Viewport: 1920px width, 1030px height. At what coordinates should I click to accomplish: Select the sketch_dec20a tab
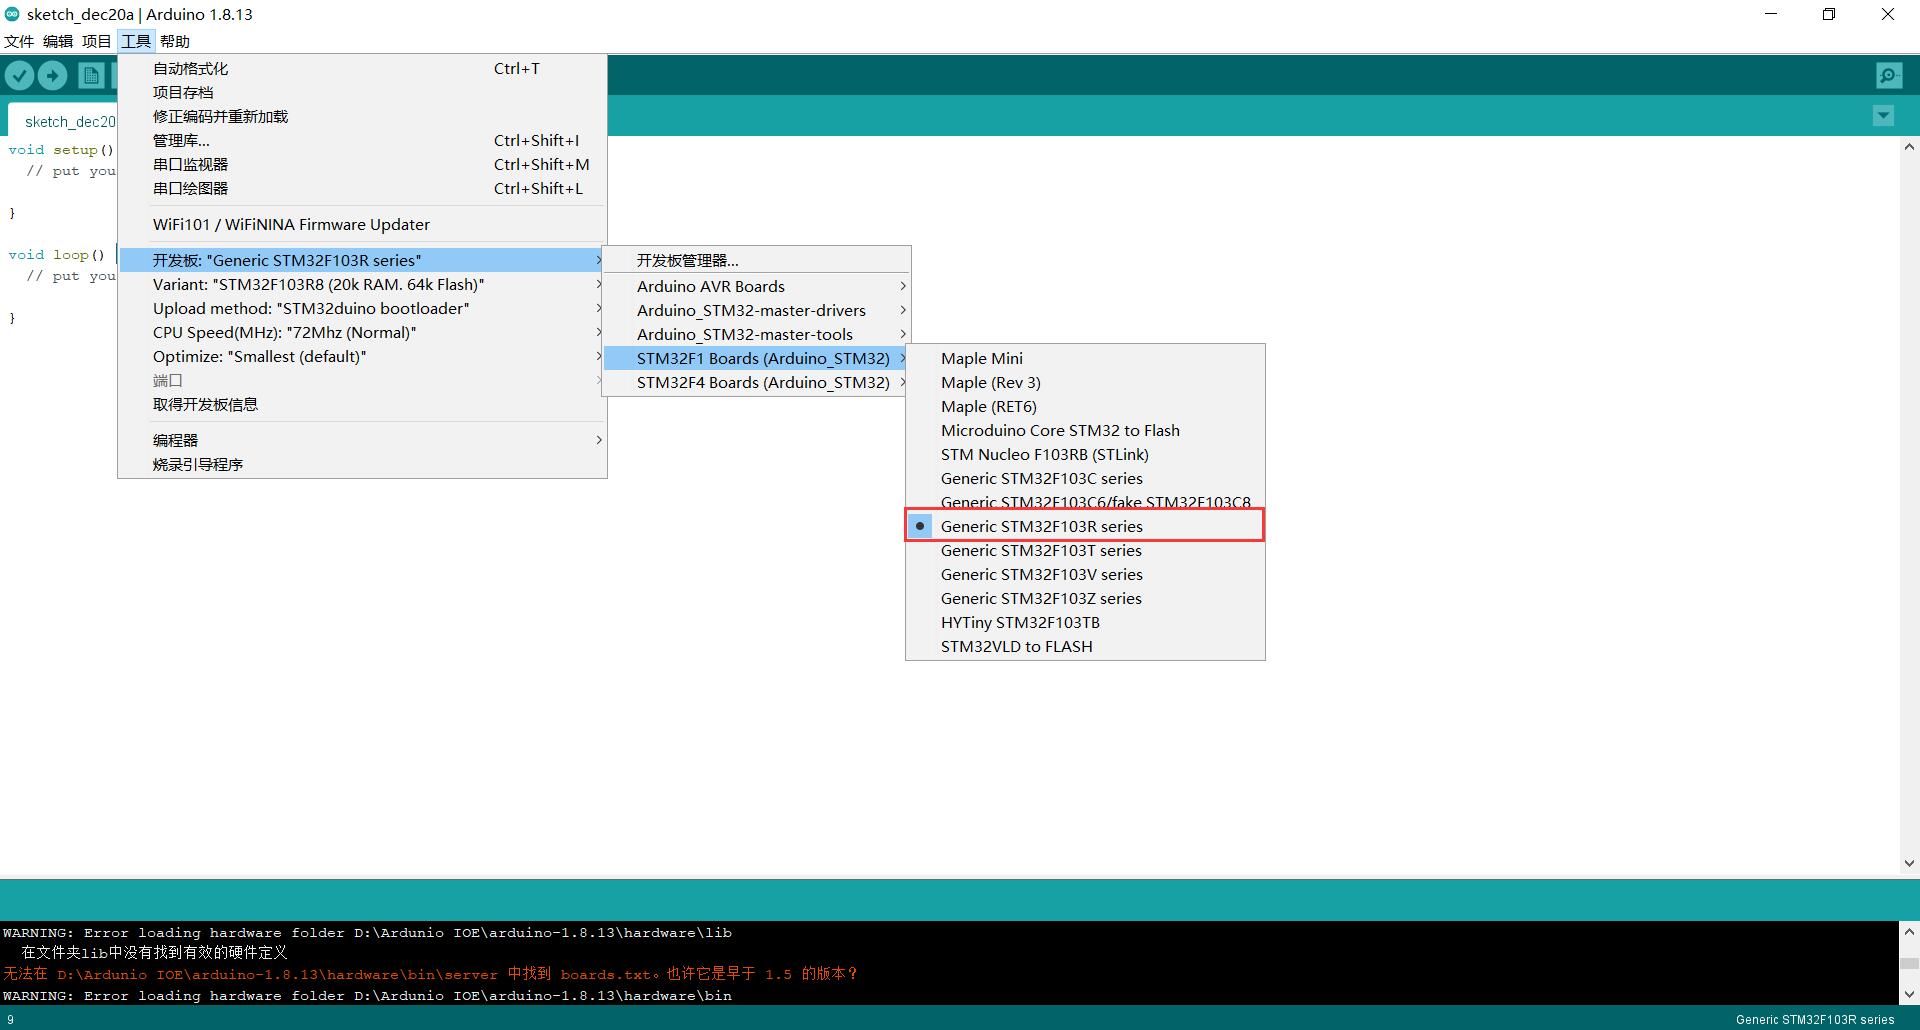[x=63, y=121]
